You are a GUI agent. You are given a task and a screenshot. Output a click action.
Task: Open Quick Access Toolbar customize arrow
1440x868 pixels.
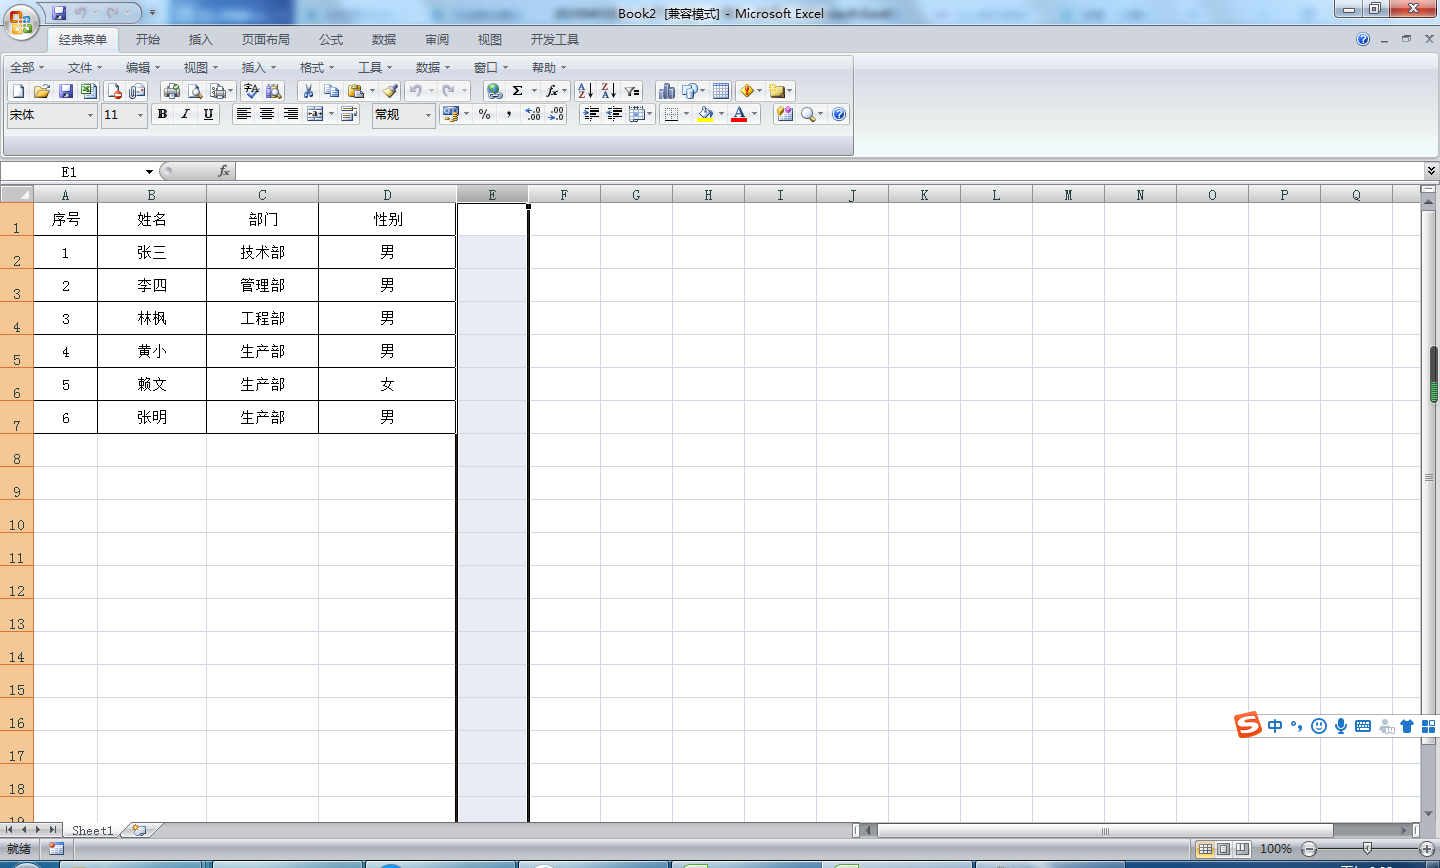click(x=152, y=13)
